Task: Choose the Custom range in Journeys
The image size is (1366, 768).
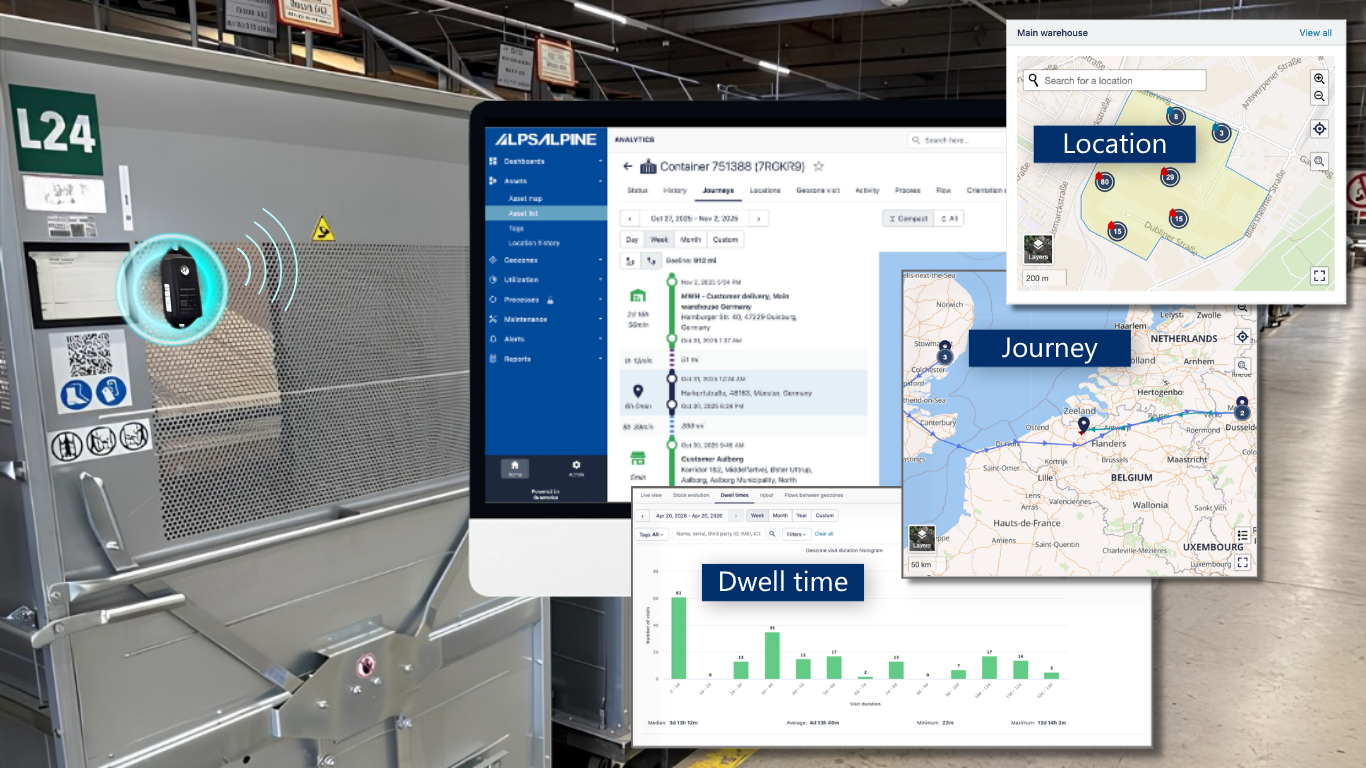Action: [725, 240]
